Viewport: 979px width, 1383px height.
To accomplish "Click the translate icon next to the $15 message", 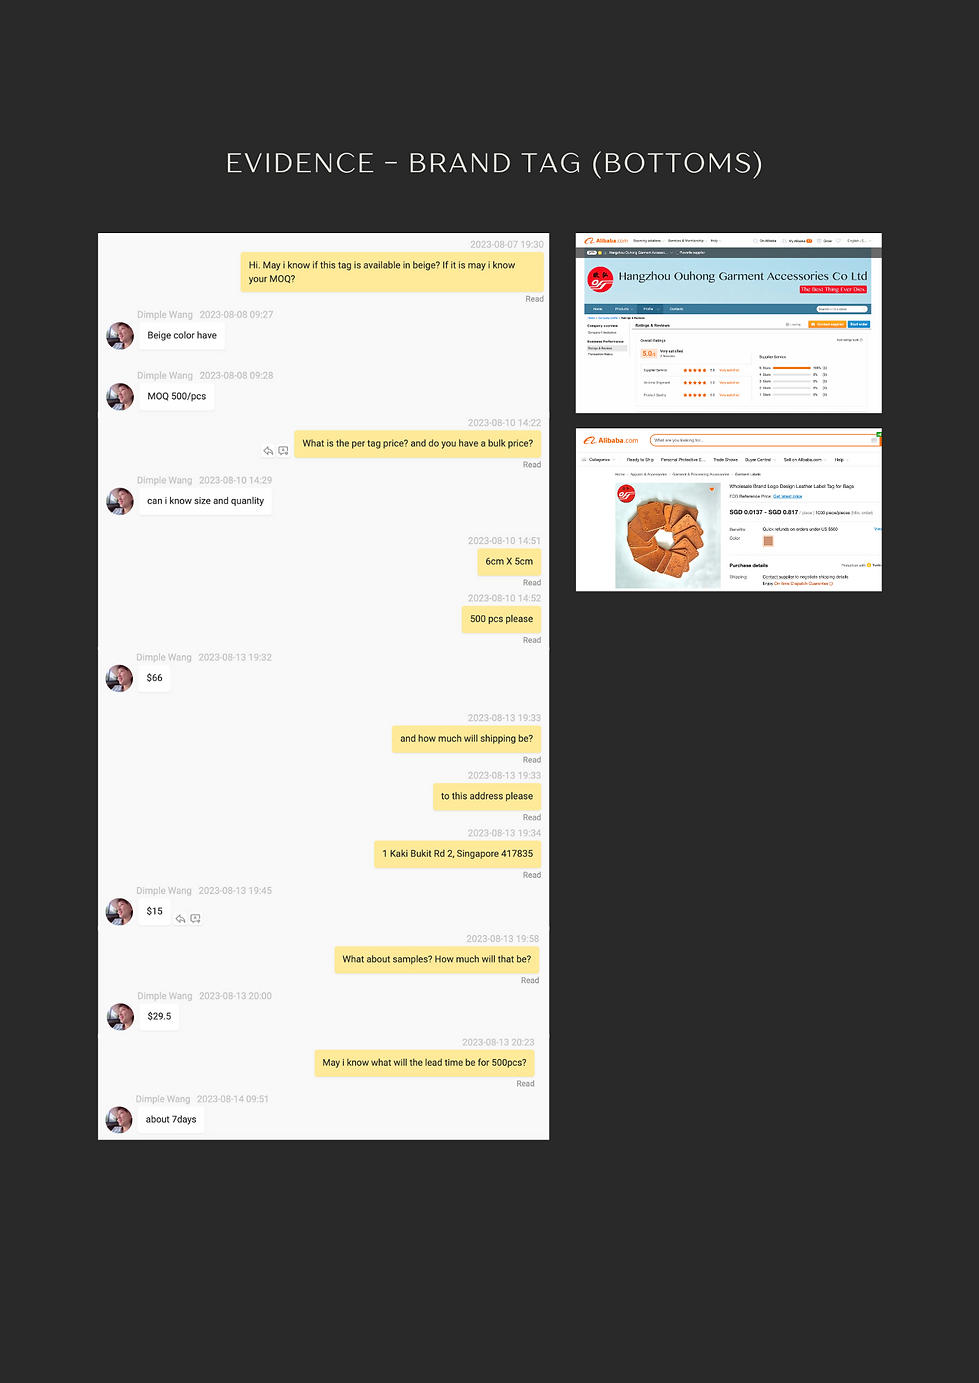I will (x=195, y=919).
